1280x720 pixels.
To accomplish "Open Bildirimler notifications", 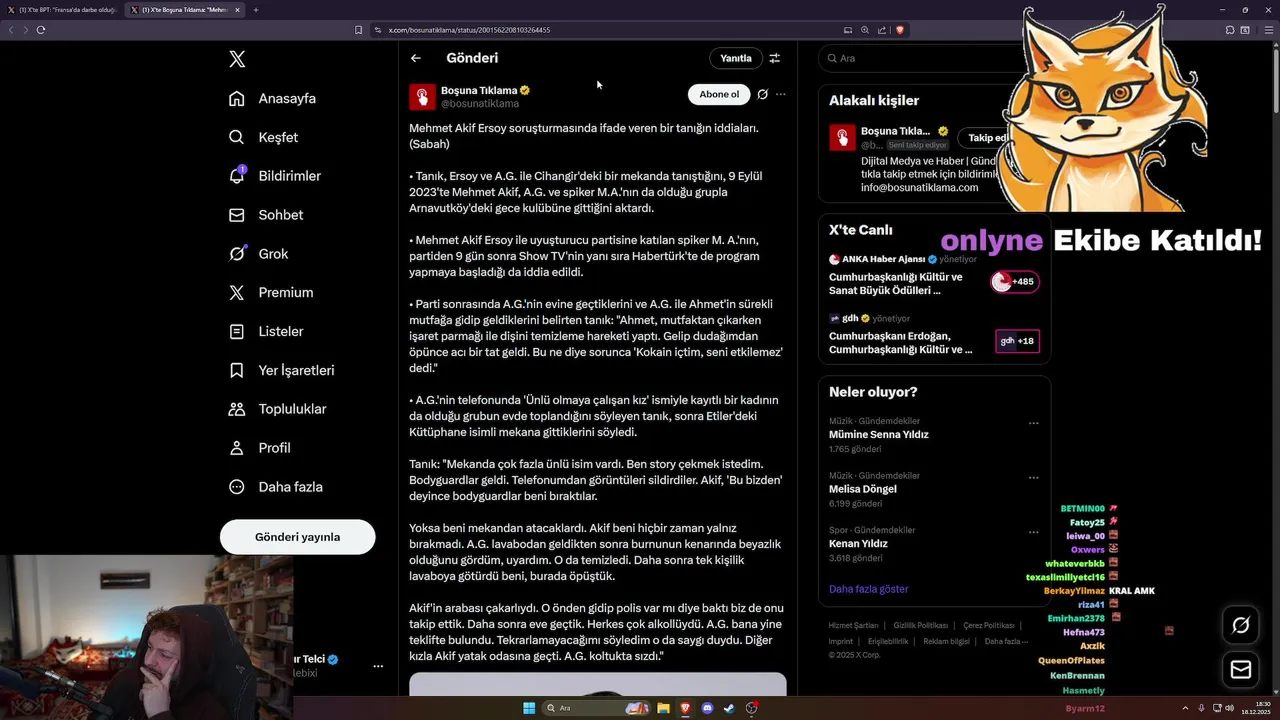I will [x=274, y=176].
